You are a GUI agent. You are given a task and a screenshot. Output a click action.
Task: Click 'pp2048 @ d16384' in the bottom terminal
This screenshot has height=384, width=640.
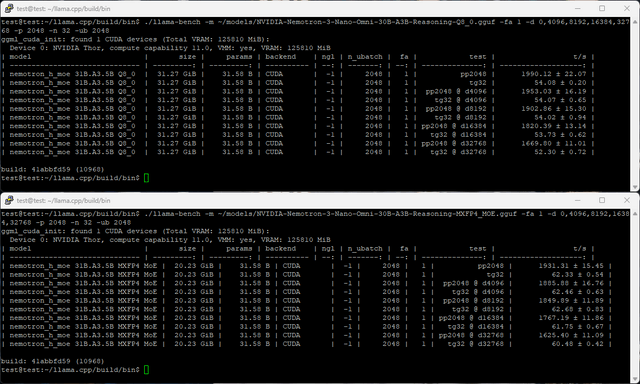point(471,318)
